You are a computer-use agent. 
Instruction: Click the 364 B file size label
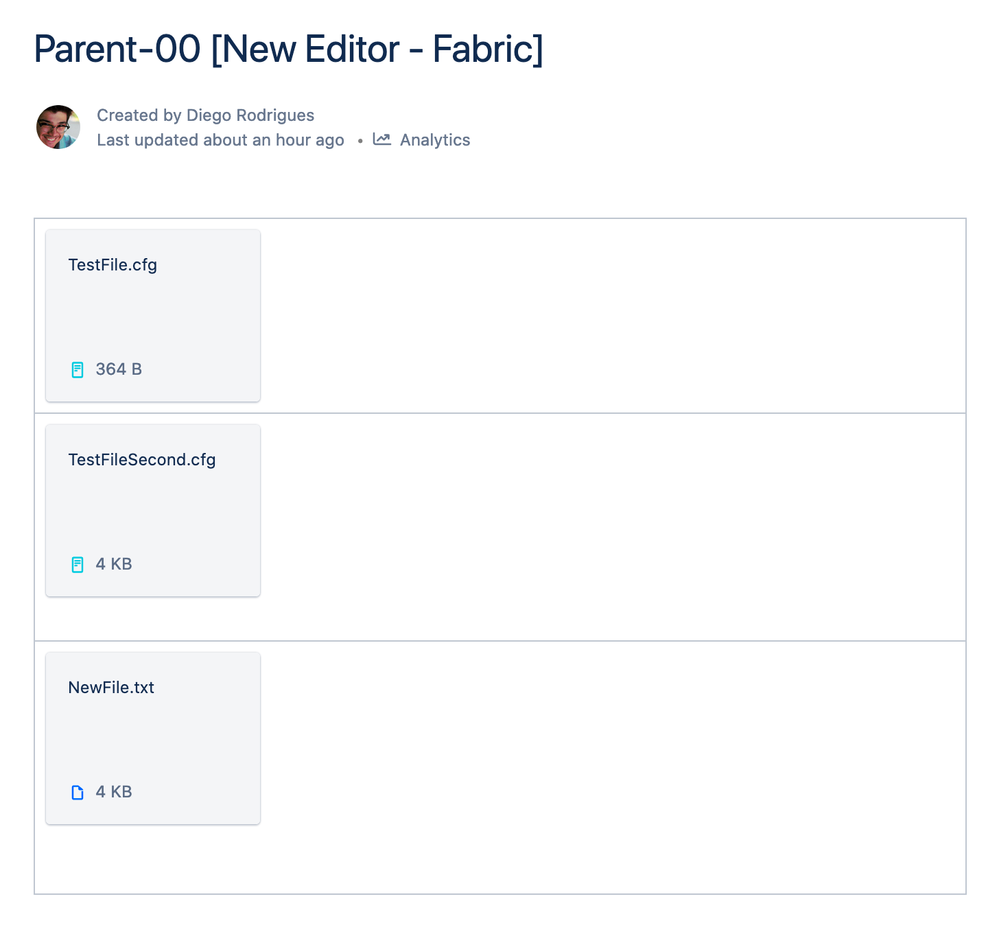[119, 369]
